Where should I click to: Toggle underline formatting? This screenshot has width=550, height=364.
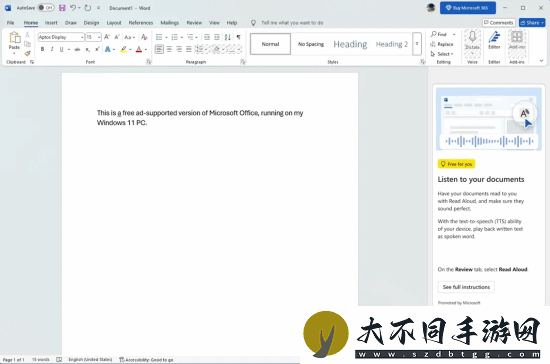(x=61, y=49)
